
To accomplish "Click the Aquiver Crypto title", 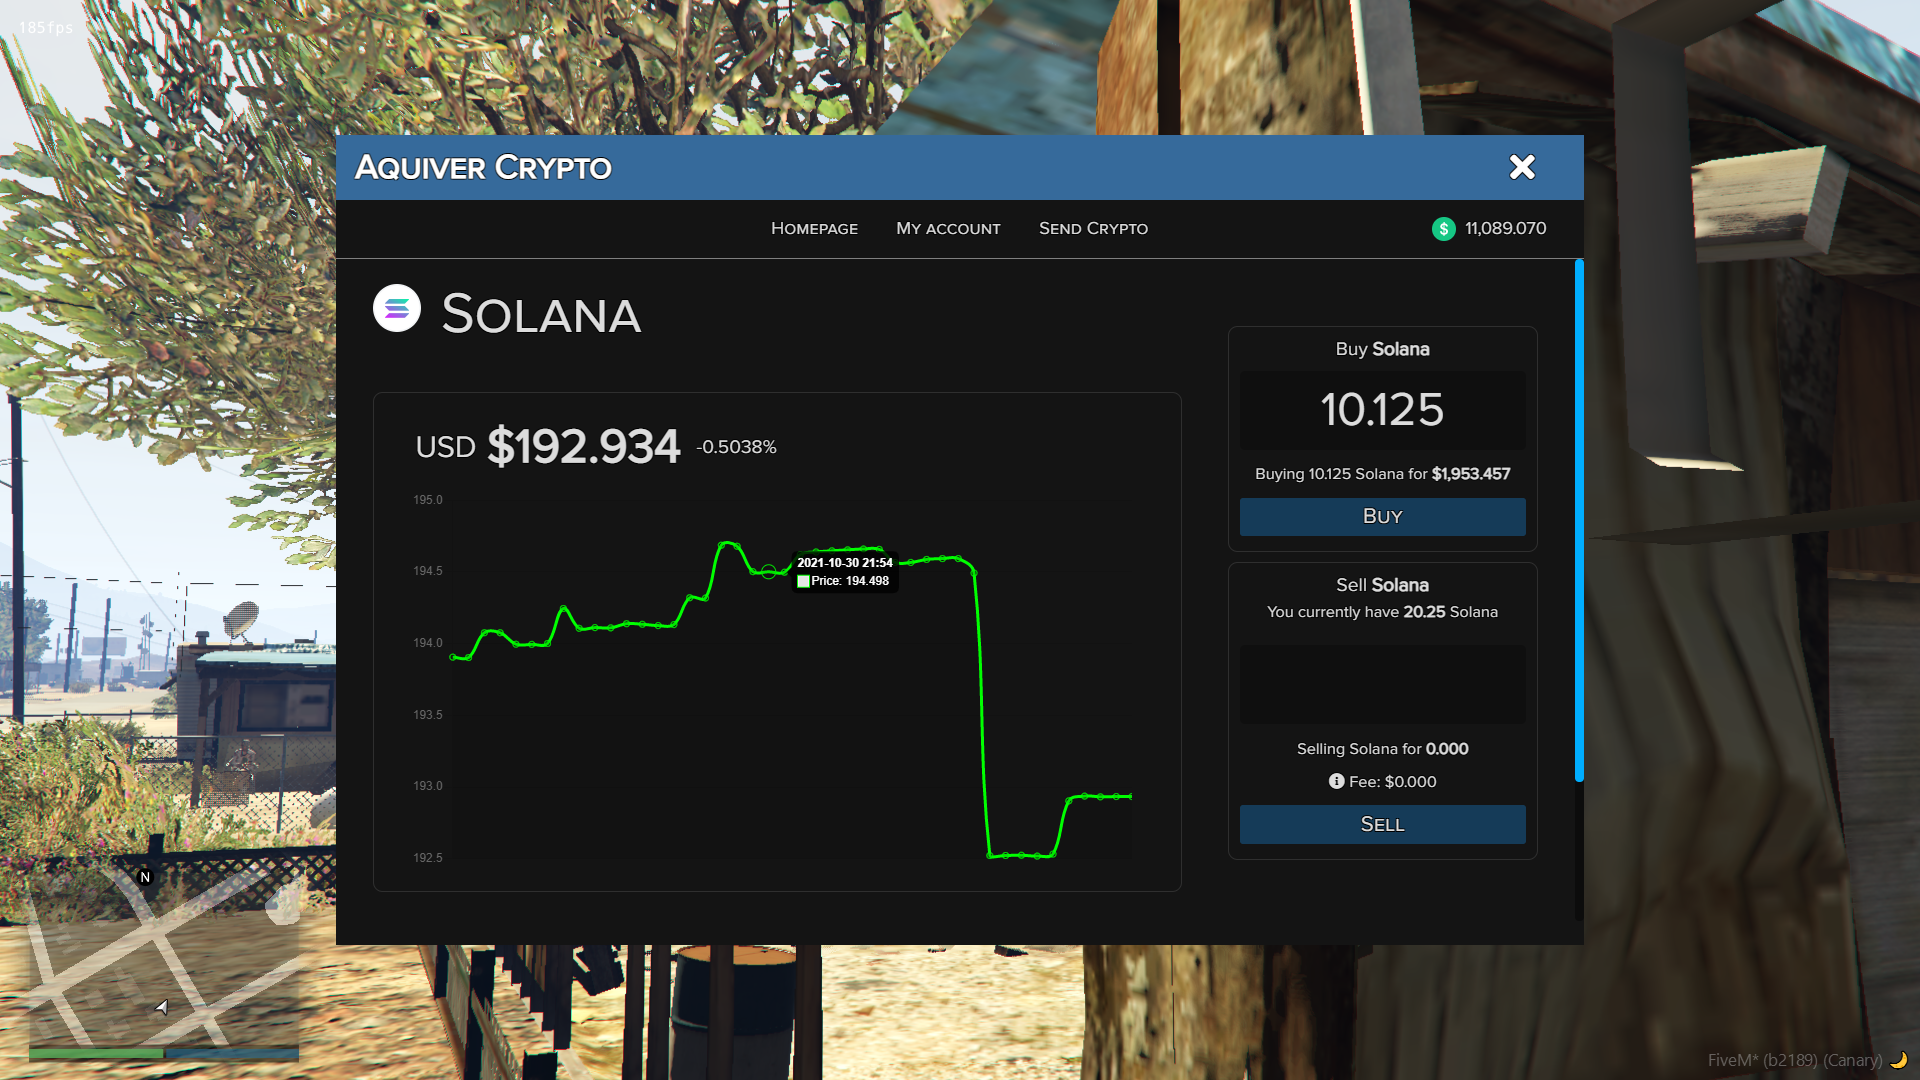I will [x=483, y=167].
